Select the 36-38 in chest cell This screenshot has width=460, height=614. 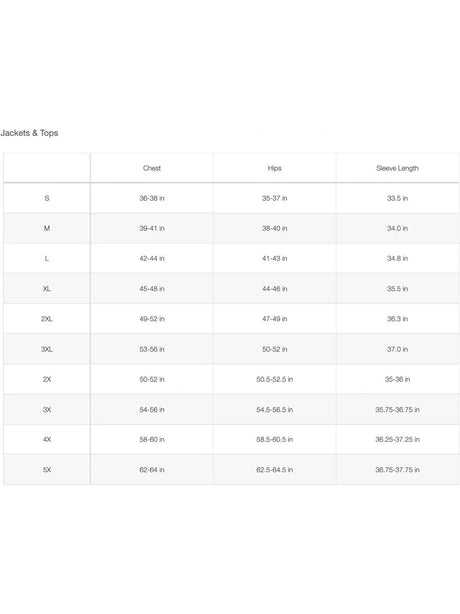pyautogui.click(x=152, y=198)
